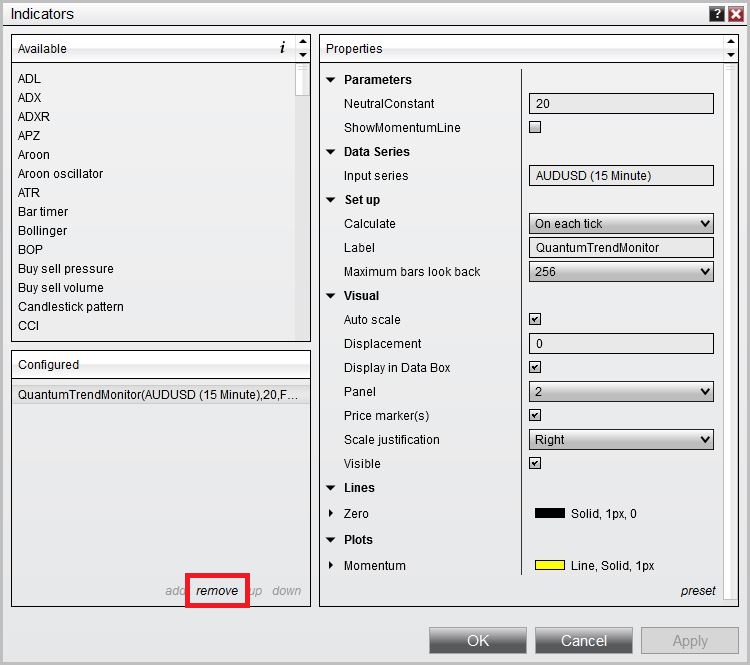Select BOP in Available list
Screen dimensions: 750x665
coord(30,250)
